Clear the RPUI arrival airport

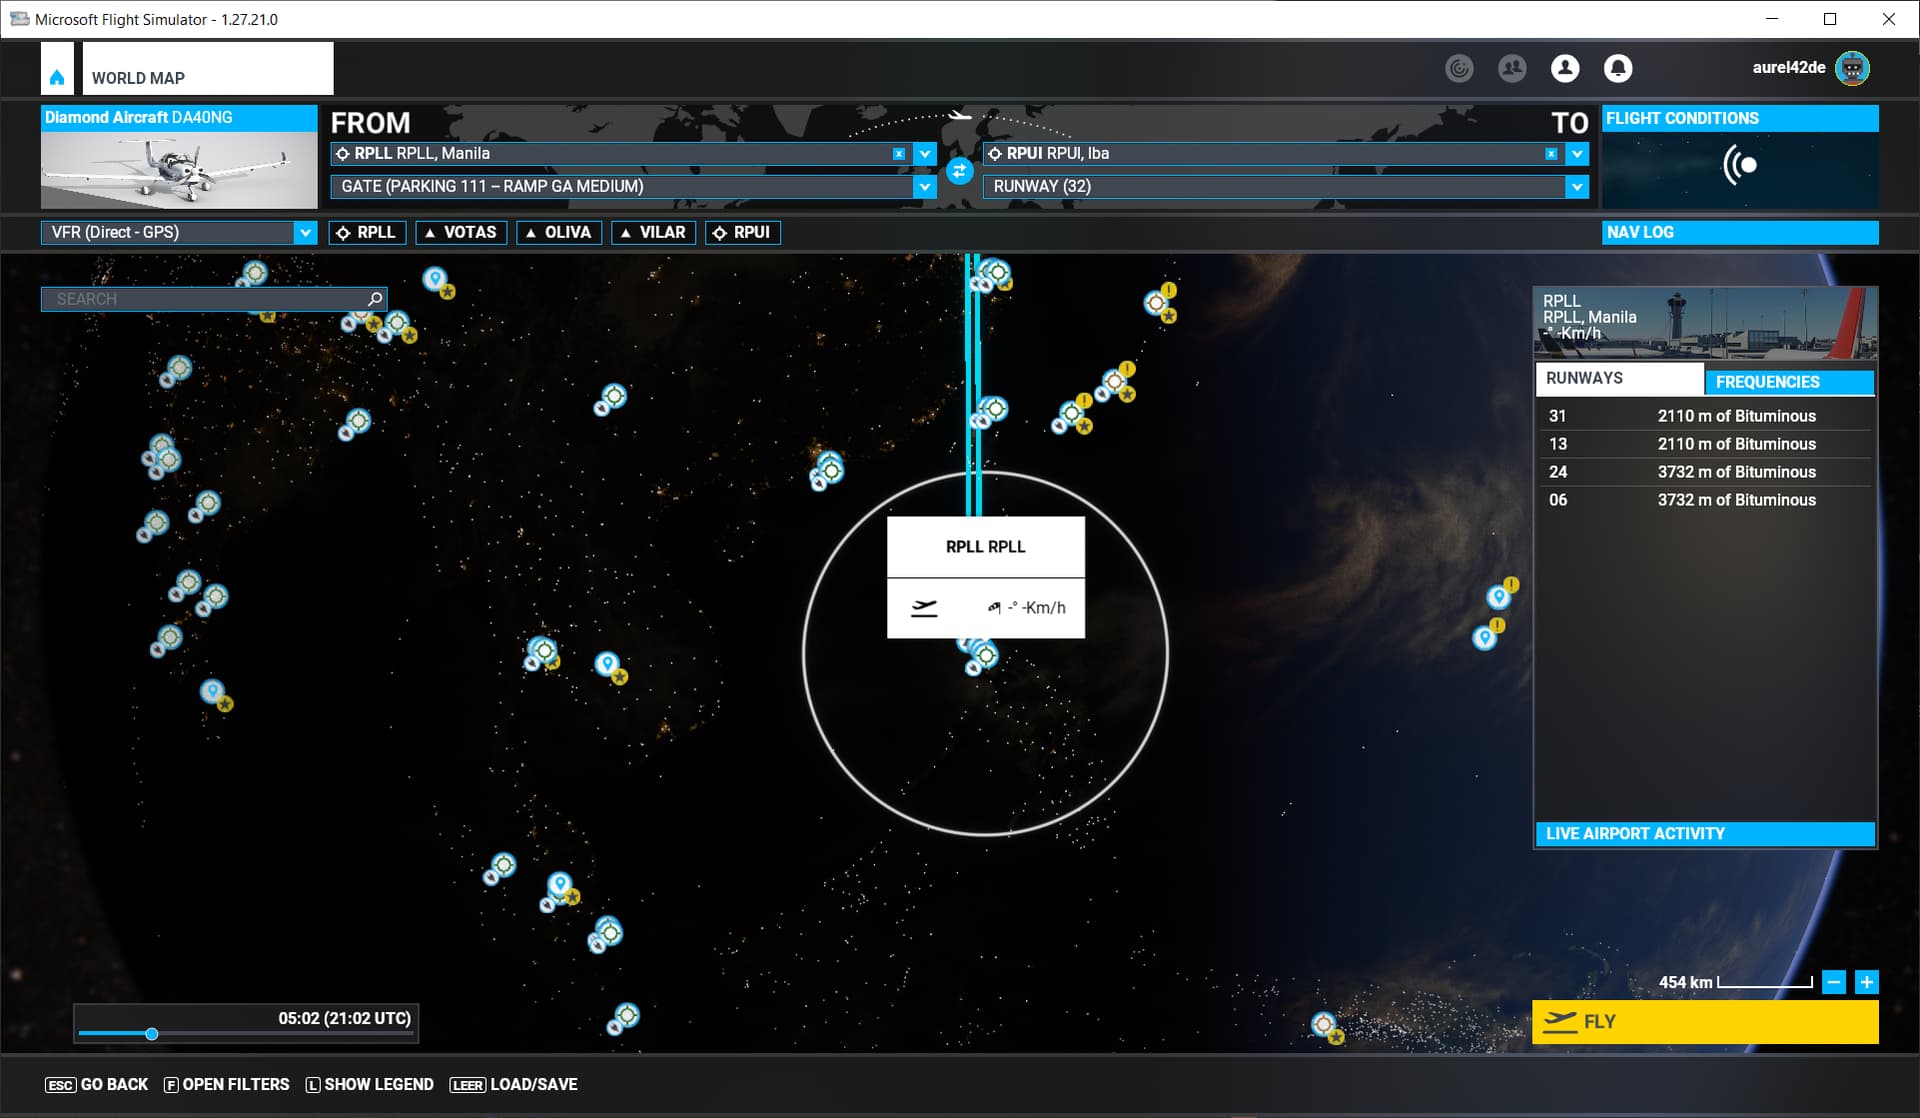[x=1550, y=154]
